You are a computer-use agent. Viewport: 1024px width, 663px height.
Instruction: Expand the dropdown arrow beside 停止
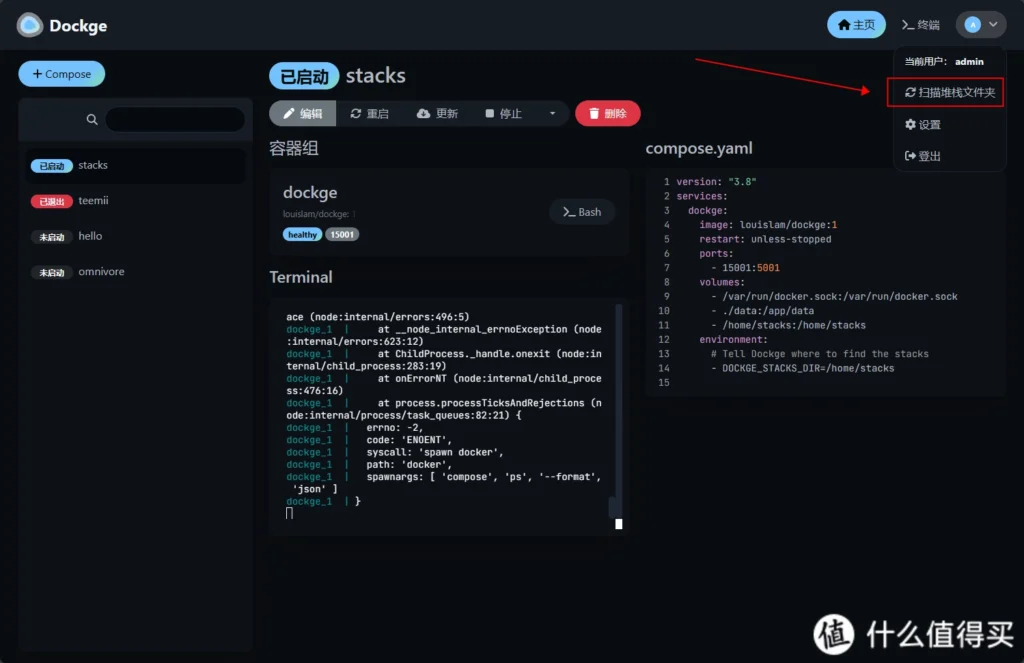coord(552,114)
